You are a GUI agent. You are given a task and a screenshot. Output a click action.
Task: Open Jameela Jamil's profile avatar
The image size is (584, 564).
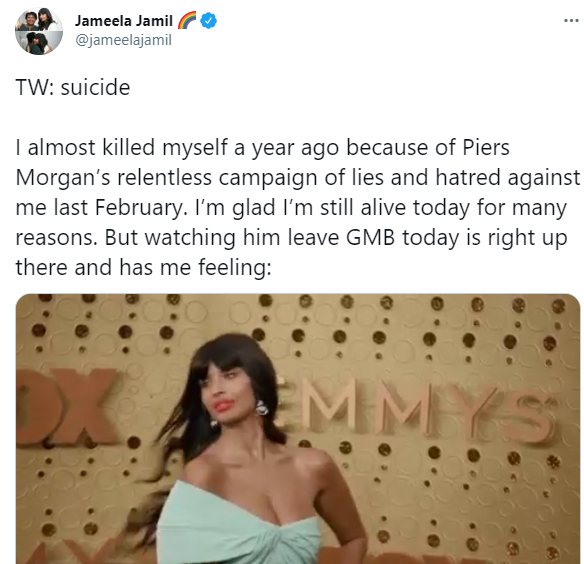39,31
